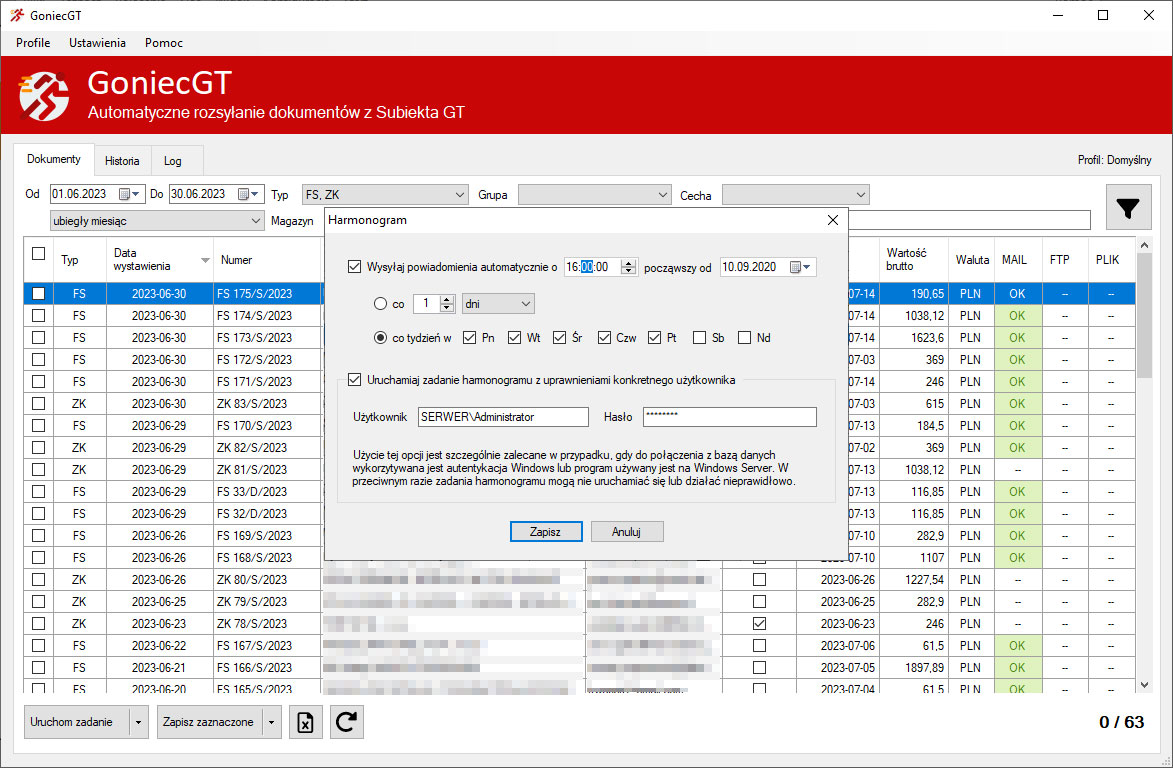
Task: Select the 'co' days interval radio button
Action: tap(380, 304)
